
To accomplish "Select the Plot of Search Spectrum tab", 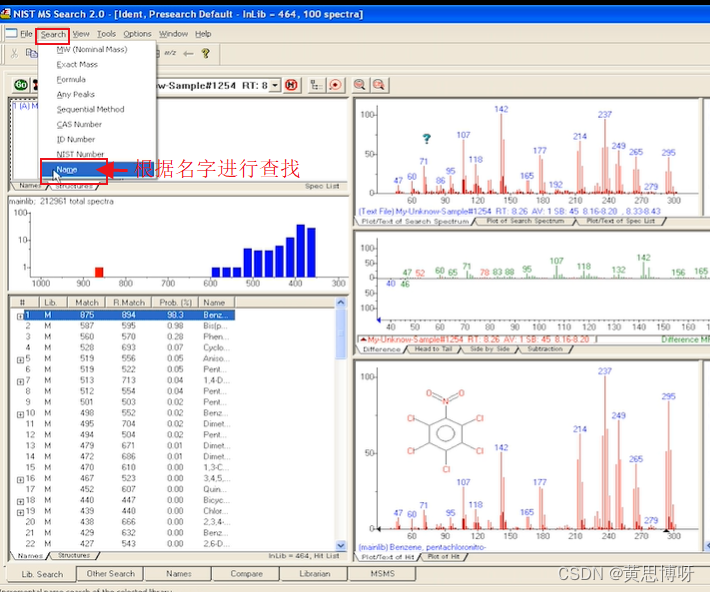I will click(x=525, y=221).
